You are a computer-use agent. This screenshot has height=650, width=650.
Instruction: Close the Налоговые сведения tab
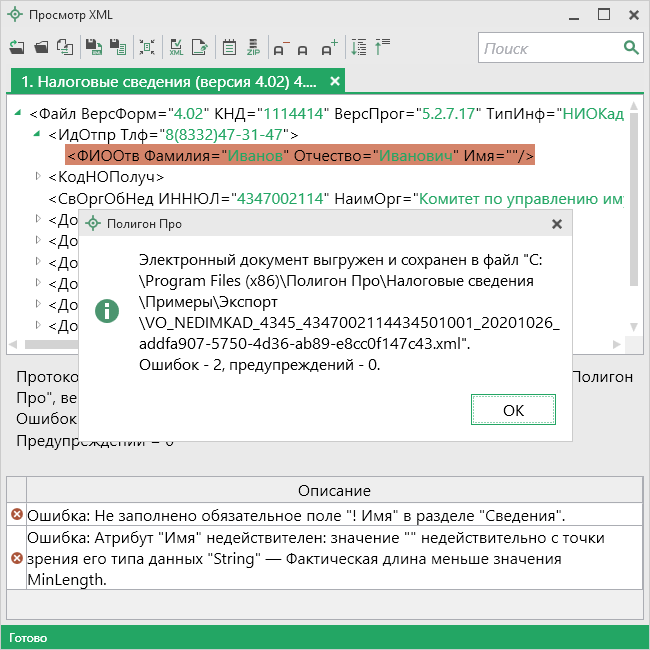[x=335, y=81]
